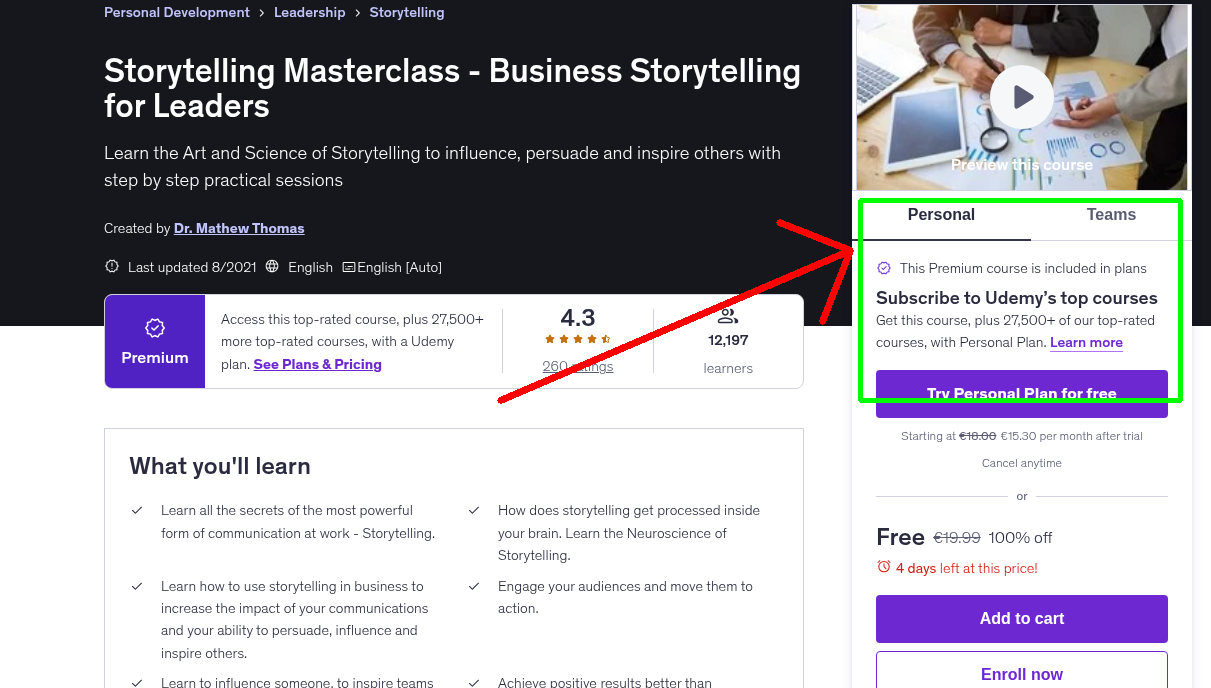The width and height of the screenshot is (1211, 688).
Task: Click the alarm clock icon by 4 days left
Action: point(883,567)
